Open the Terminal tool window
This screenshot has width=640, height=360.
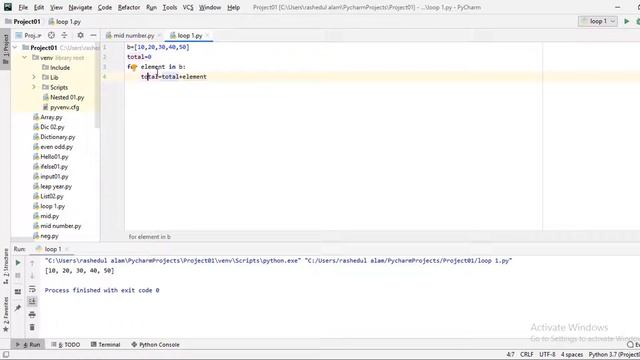[x=105, y=345]
